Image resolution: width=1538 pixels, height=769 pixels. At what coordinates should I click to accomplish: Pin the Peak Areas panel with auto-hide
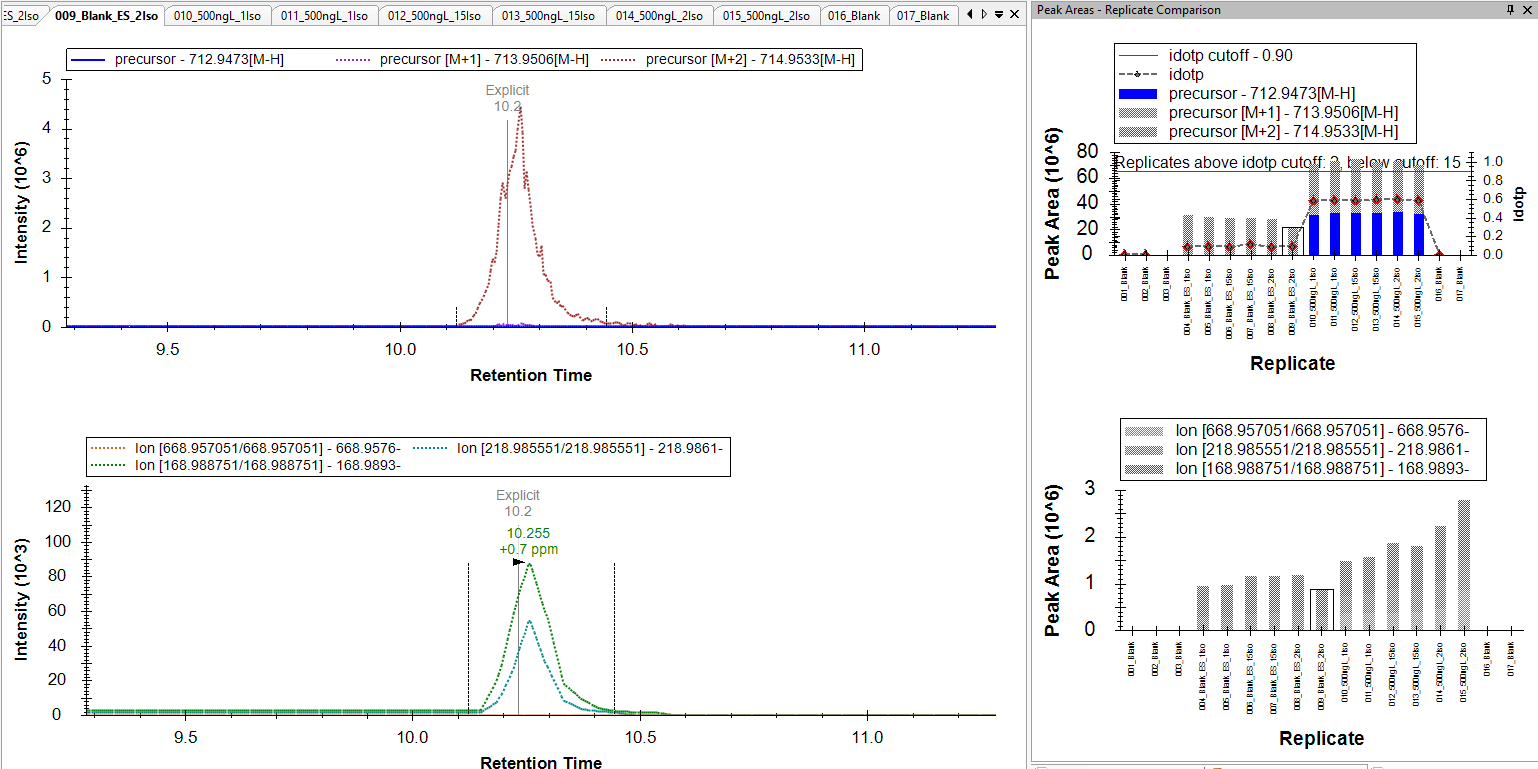(x=1510, y=9)
